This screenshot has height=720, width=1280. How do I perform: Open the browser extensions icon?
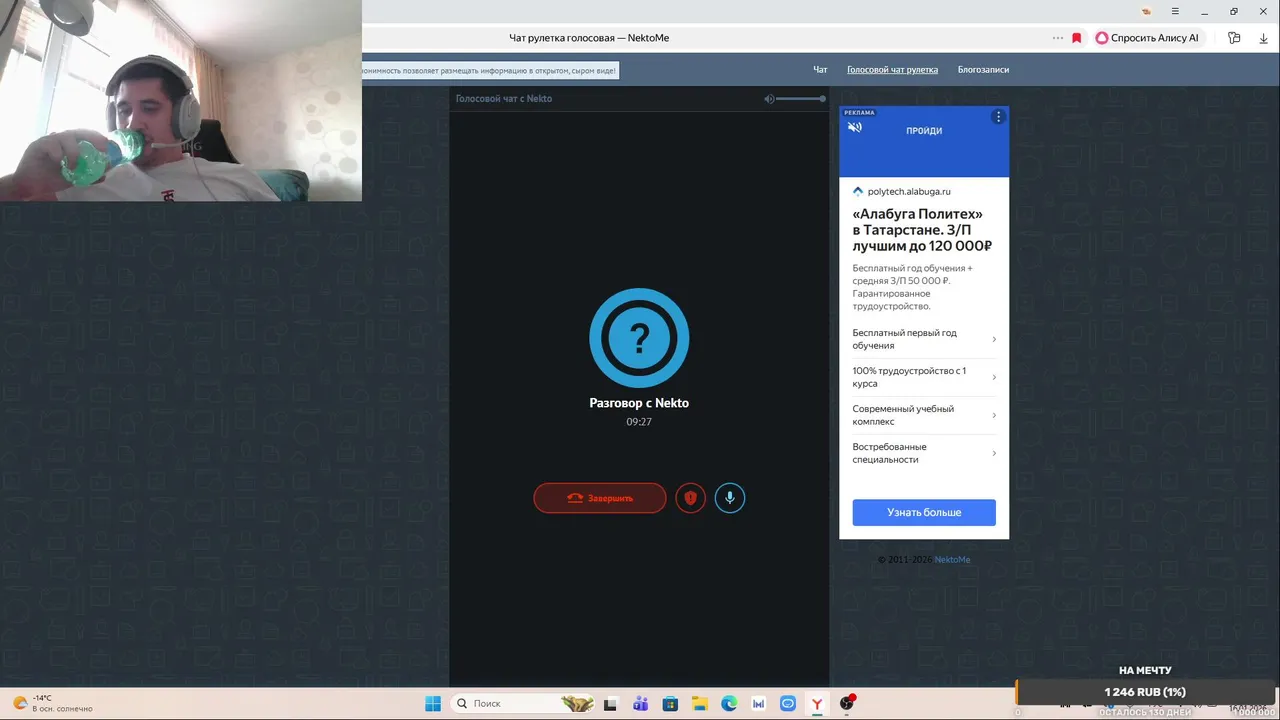(x=1234, y=38)
